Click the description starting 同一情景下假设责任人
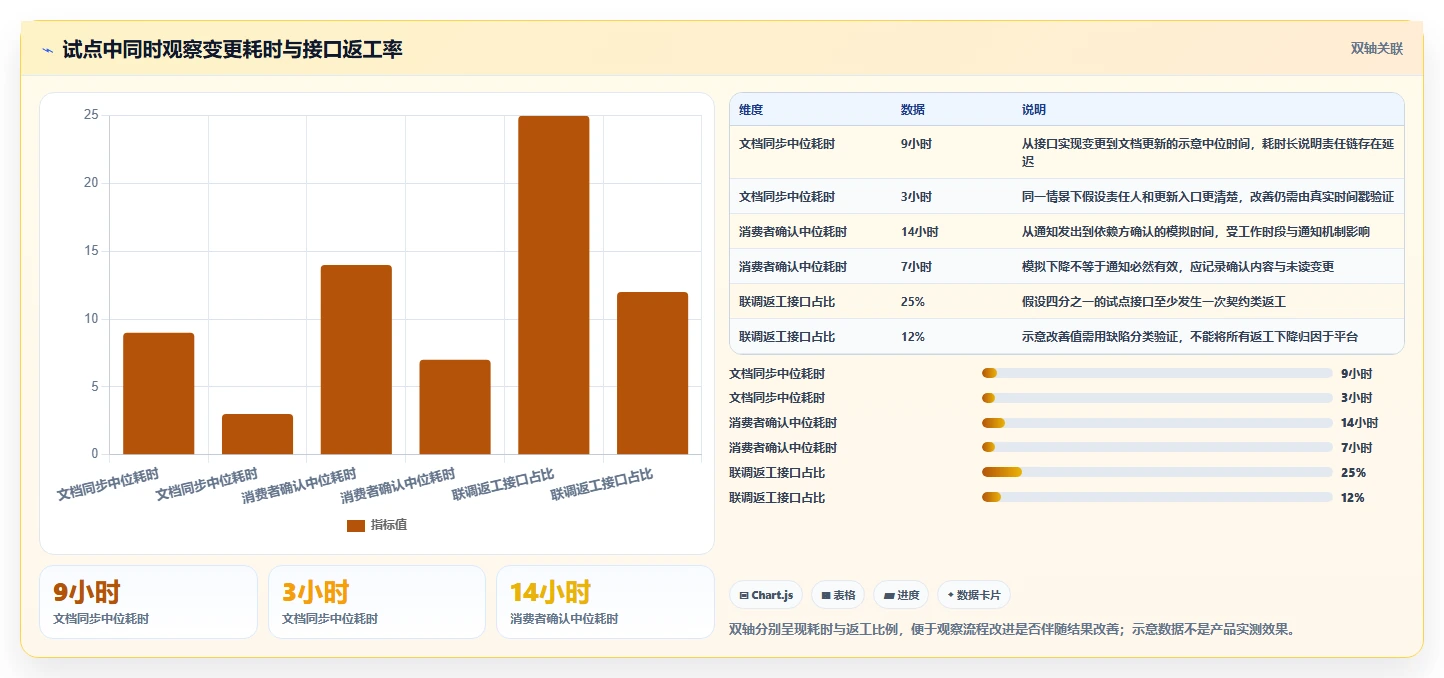Image resolution: width=1444 pixels, height=678 pixels. click(x=1208, y=197)
